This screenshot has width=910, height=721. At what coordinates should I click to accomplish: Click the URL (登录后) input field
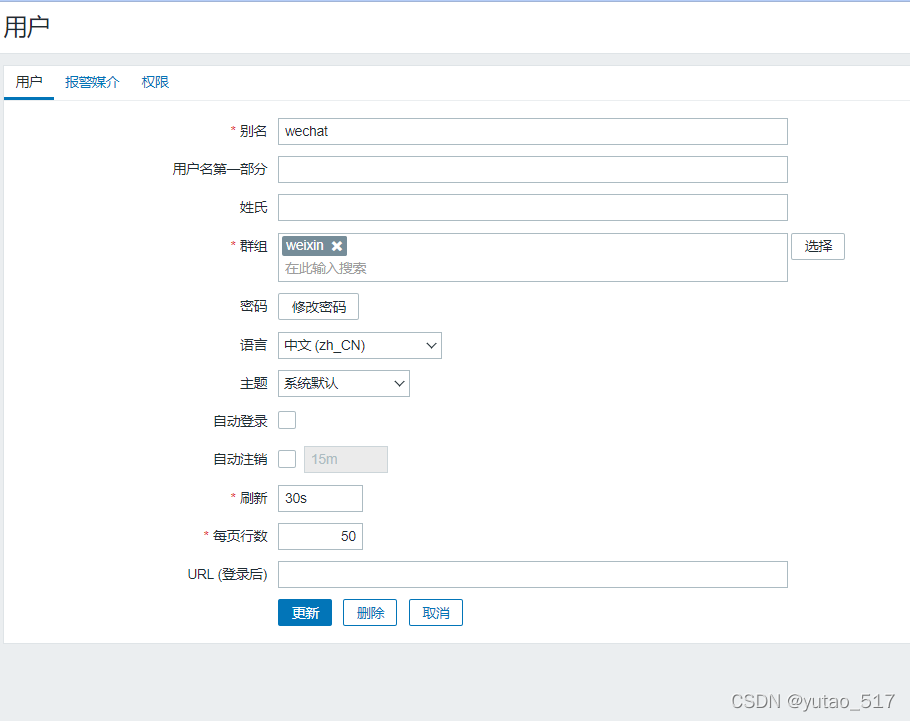point(532,574)
